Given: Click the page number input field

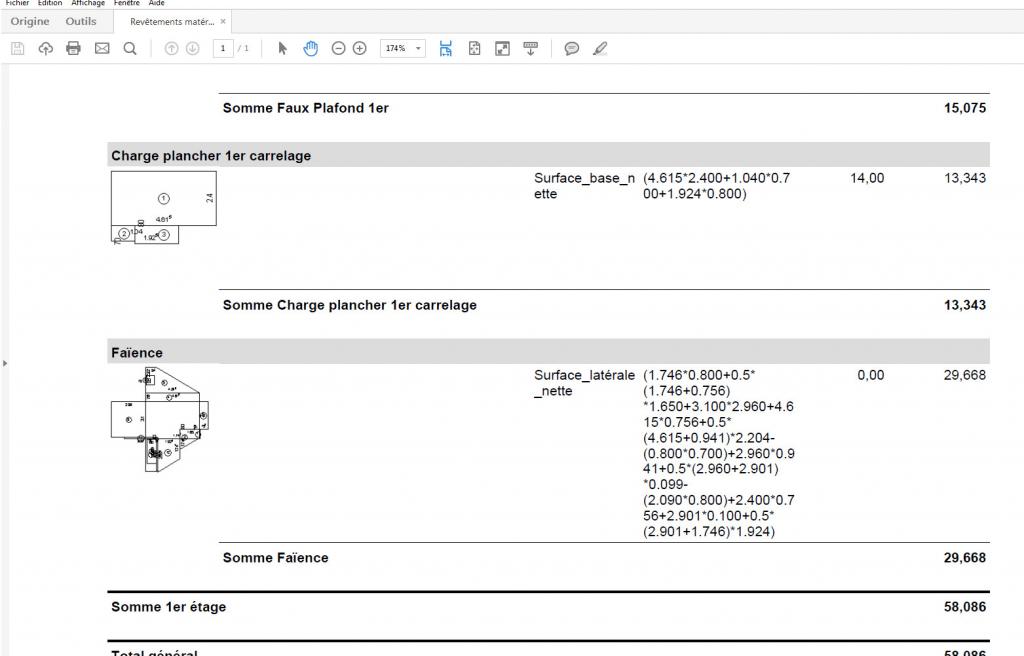Looking at the screenshot, I should point(223,48).
